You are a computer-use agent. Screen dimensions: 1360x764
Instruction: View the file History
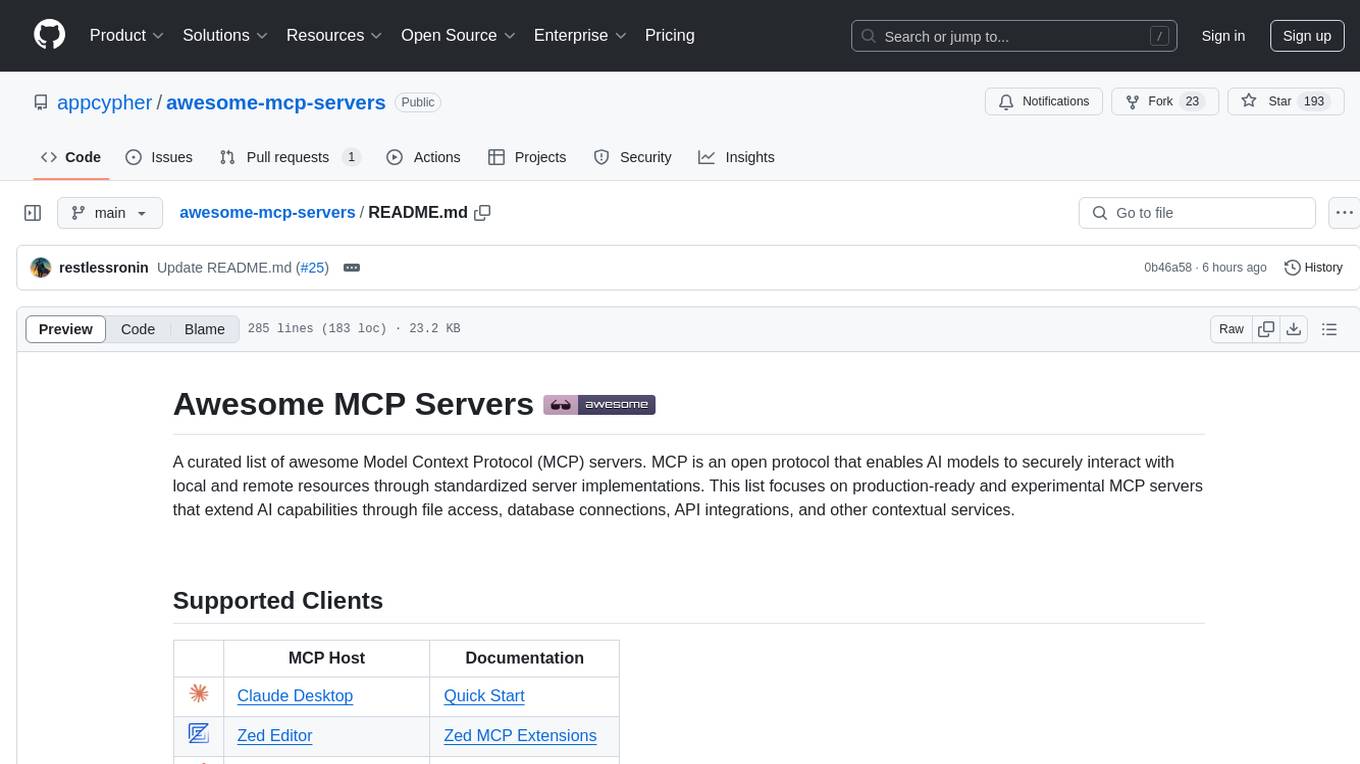click(1313, 267)
